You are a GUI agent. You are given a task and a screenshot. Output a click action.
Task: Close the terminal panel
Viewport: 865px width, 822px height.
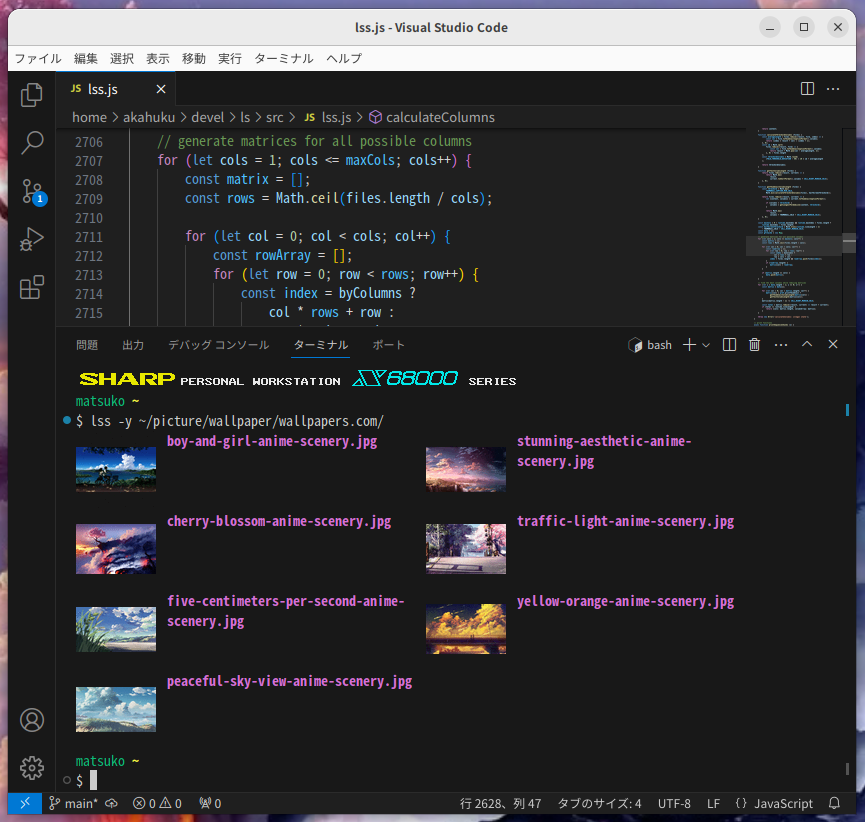pyautogui.click(x=833, y=344)
